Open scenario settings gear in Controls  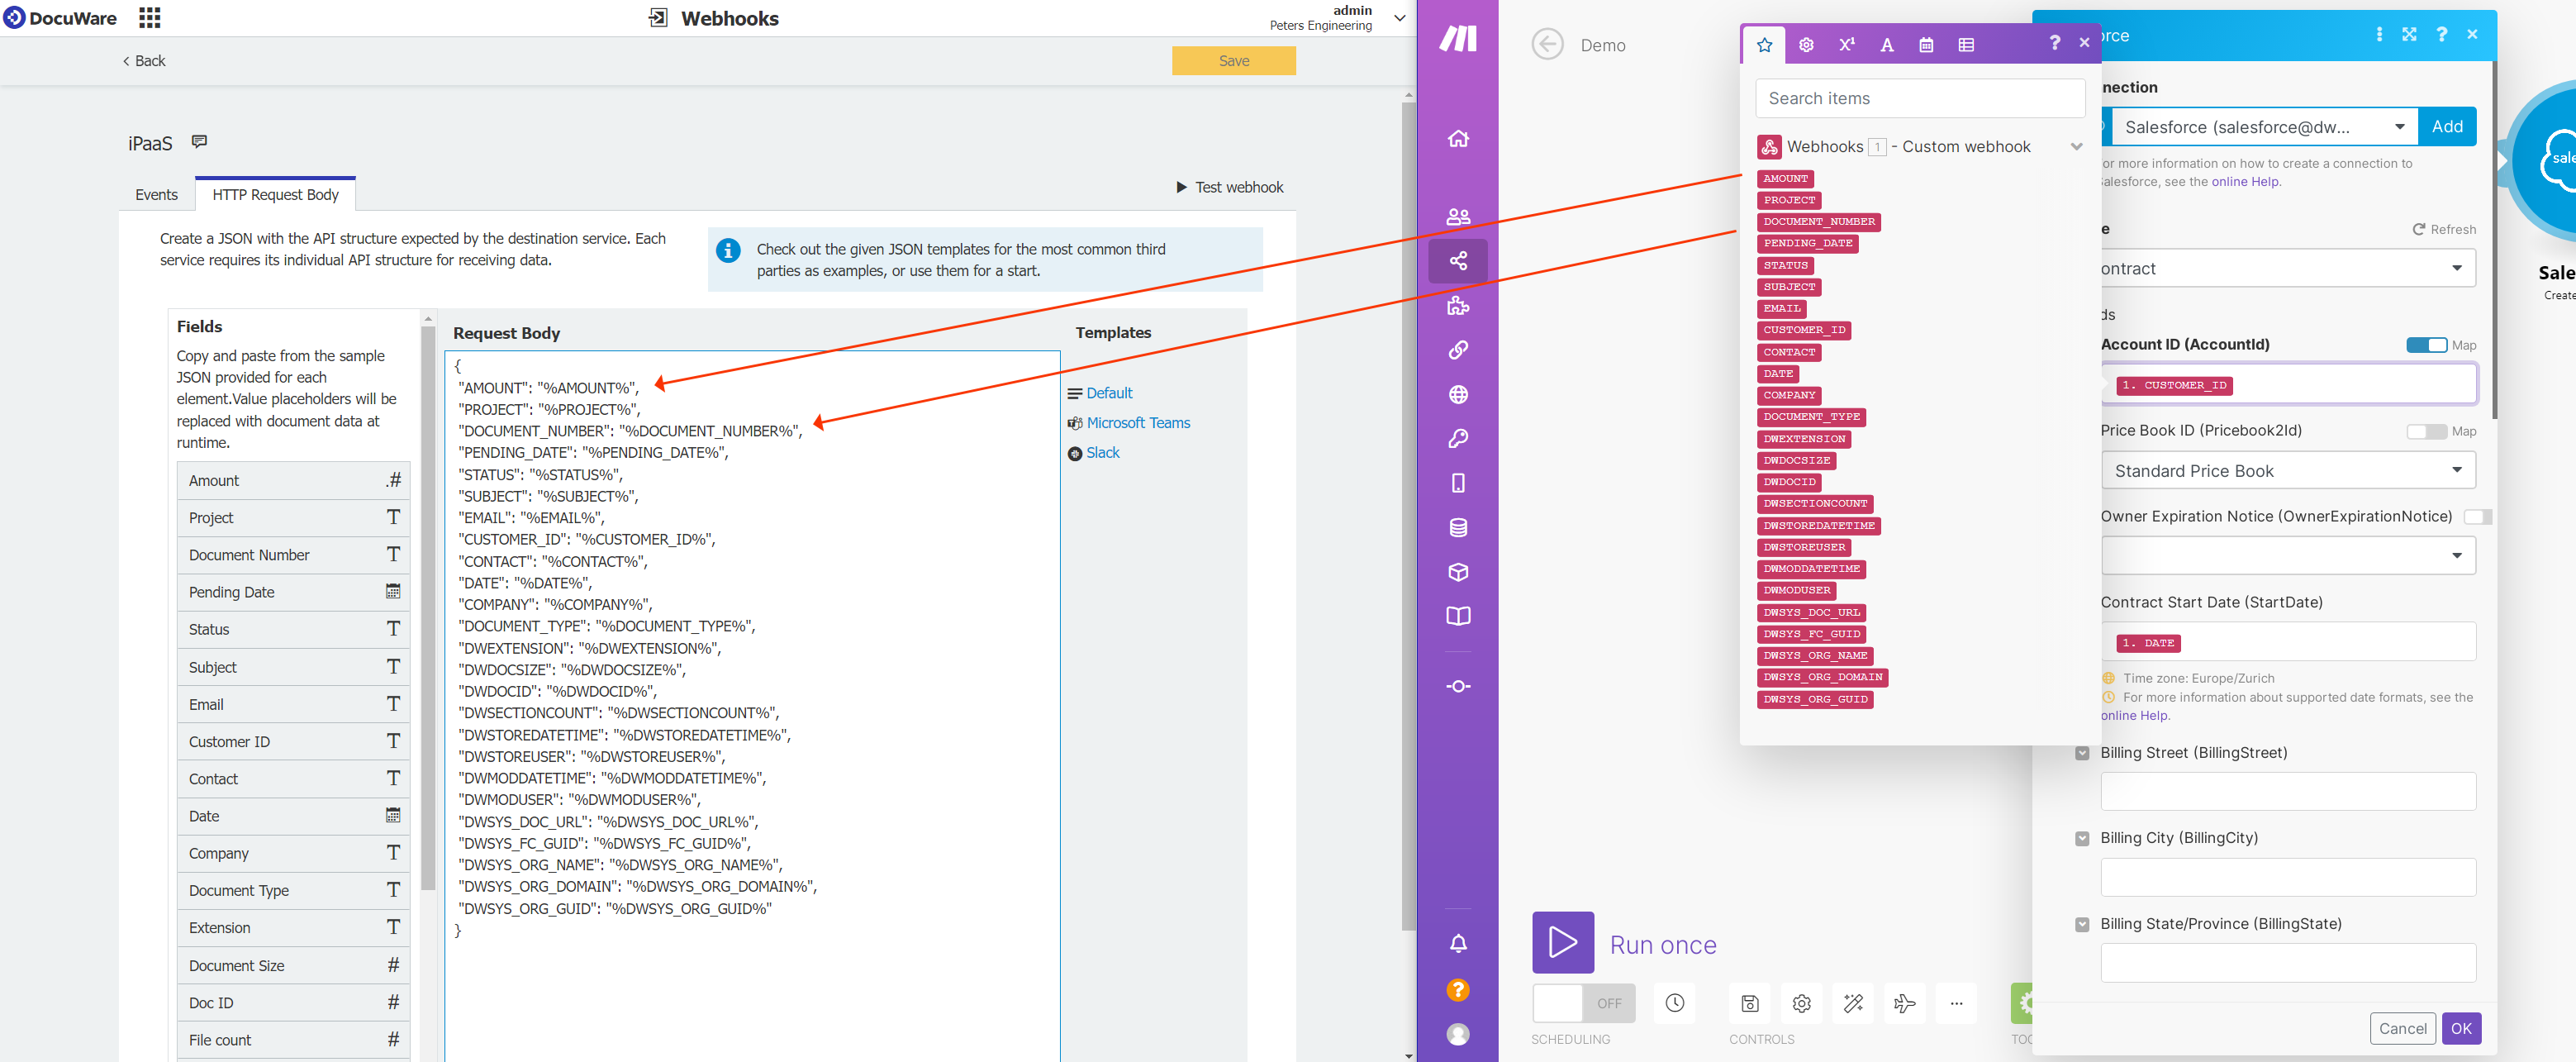(1801, 1003)
